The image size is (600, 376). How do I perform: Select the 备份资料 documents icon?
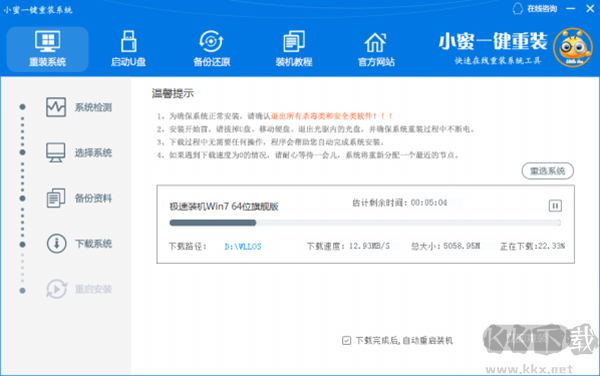(56, 198)
